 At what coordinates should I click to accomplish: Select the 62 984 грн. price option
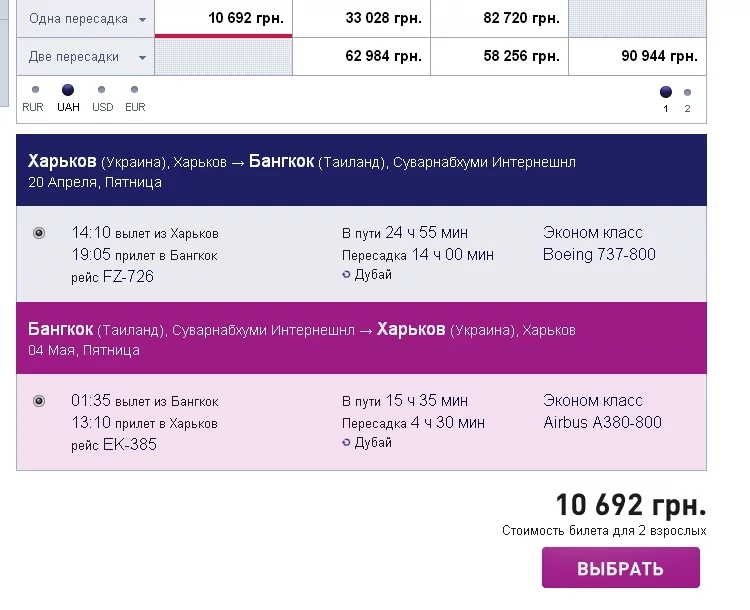click(361, 57)
